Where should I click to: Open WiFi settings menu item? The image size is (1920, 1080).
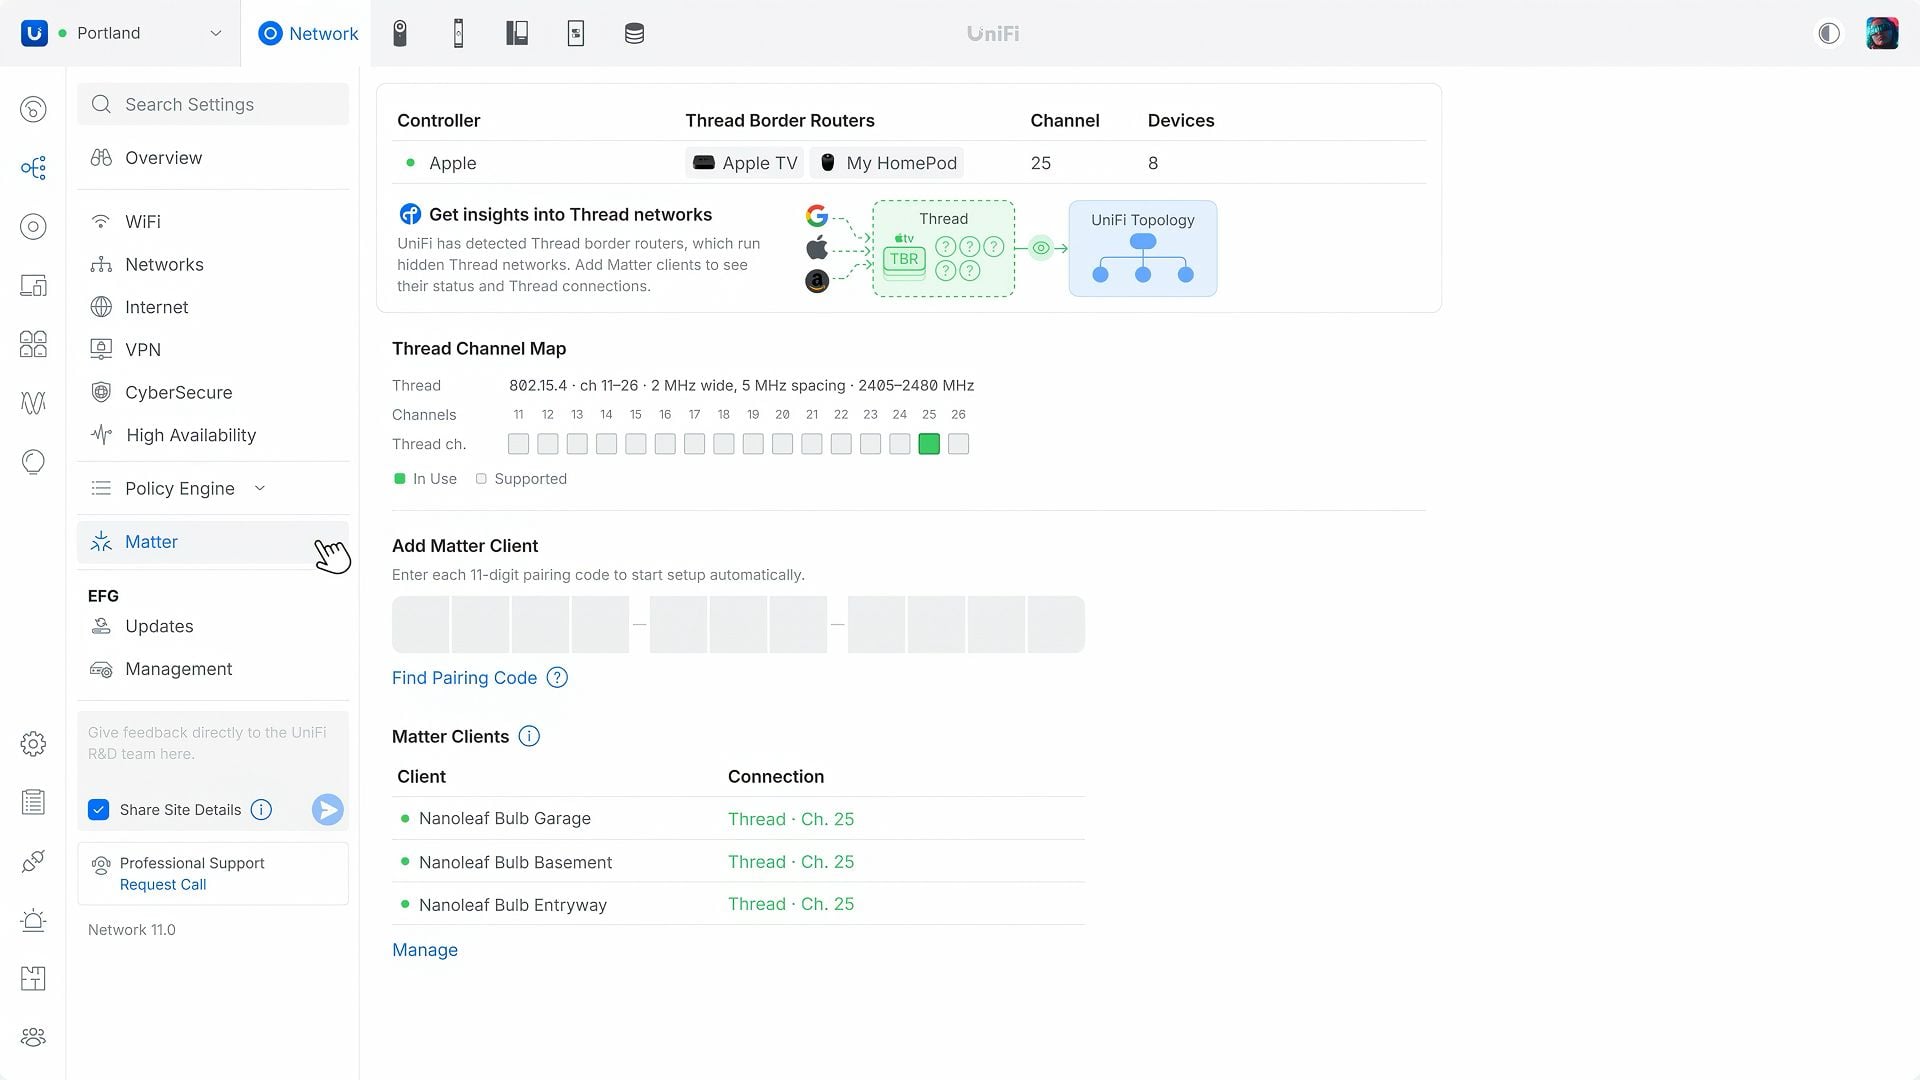pyautogui.click(x=213, y=221)
